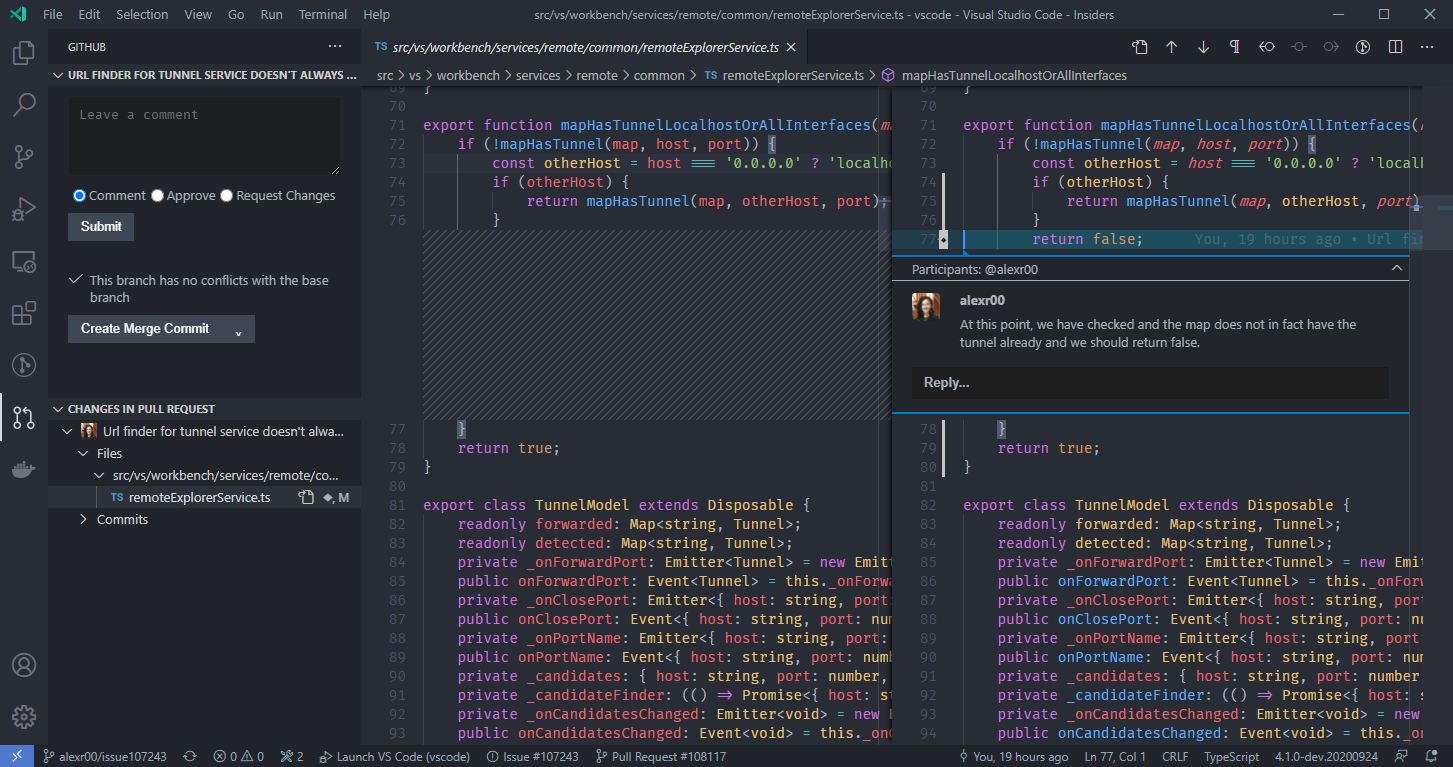The height and width of the screenshot is (767, 1453).
Task: Click the Open File icon in editor toolbar
Action: (x=1140, y=47)
